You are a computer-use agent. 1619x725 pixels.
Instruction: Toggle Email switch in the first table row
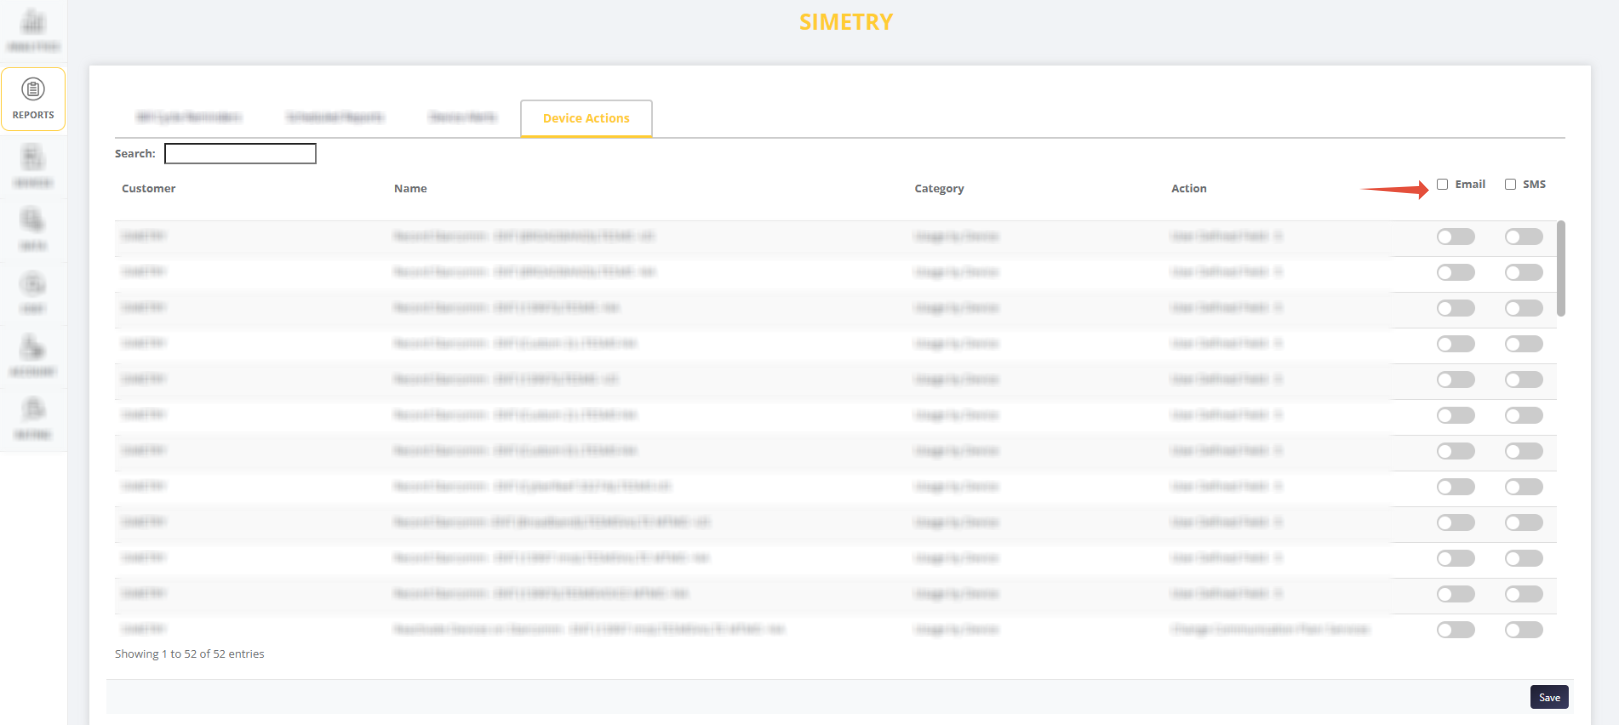coord(1456,237)
